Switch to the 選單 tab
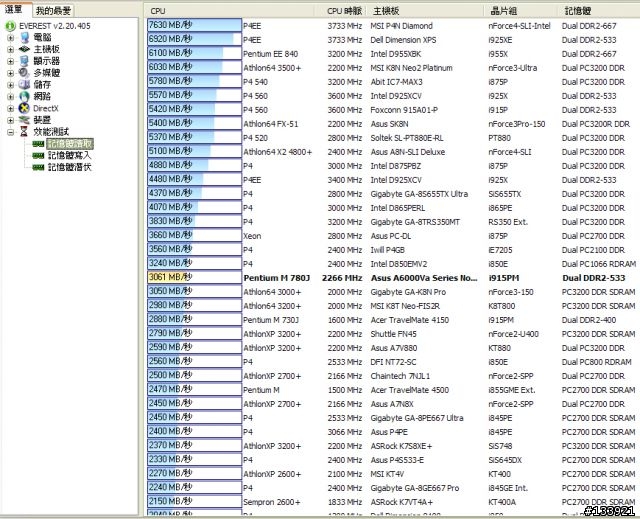Screen dimensions: 640x519 point(14,9)
